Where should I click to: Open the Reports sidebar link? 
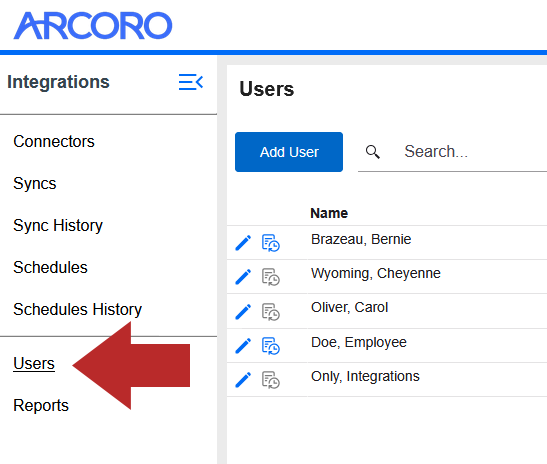41,405
